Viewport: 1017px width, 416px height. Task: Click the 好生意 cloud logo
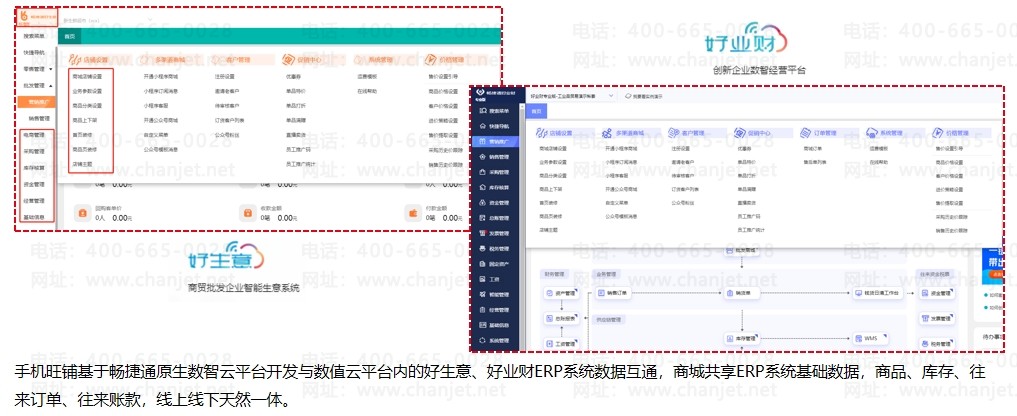coord(226,256)
